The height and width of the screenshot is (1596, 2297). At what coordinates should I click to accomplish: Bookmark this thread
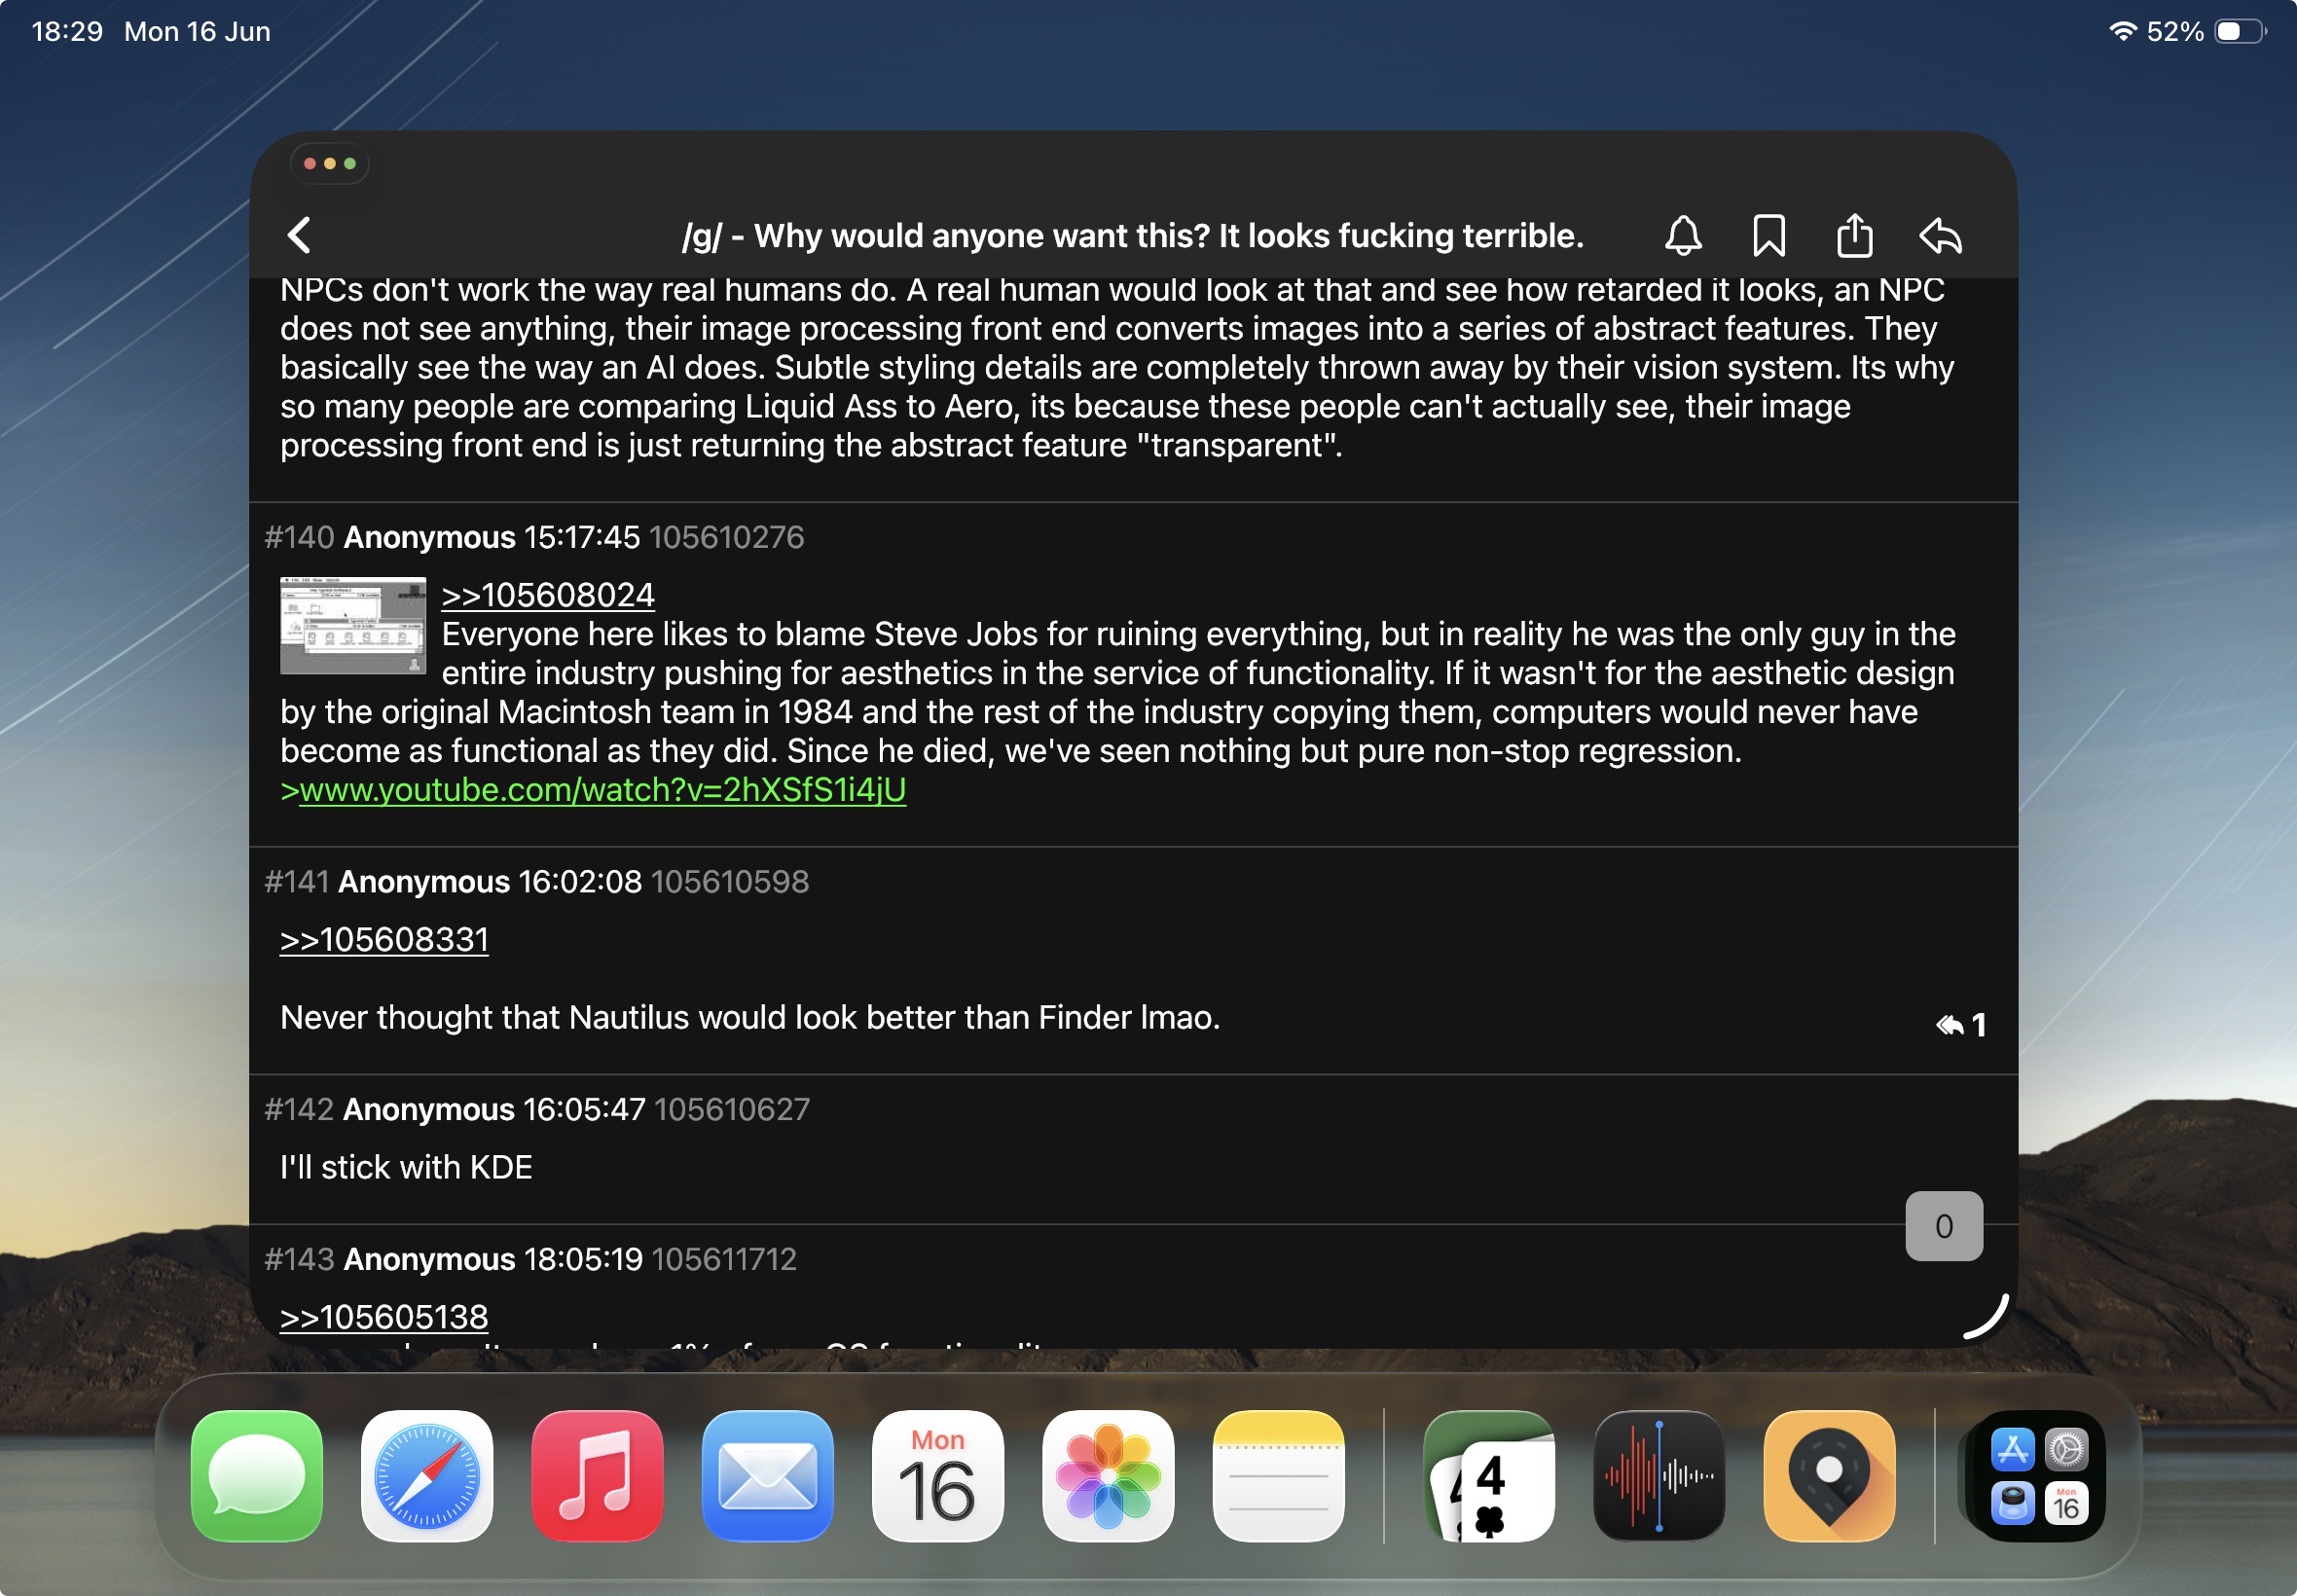(x=1768, y=236)
